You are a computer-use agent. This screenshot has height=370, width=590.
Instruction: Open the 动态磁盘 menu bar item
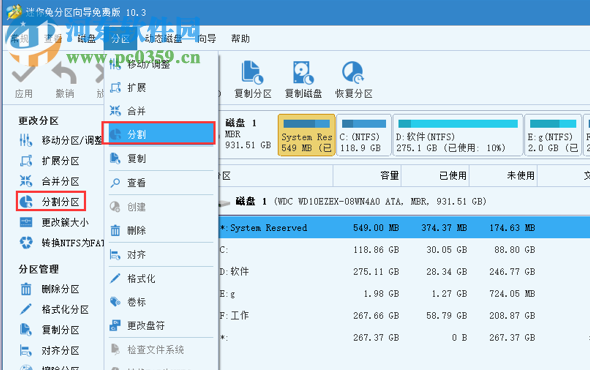pos(163,38)
